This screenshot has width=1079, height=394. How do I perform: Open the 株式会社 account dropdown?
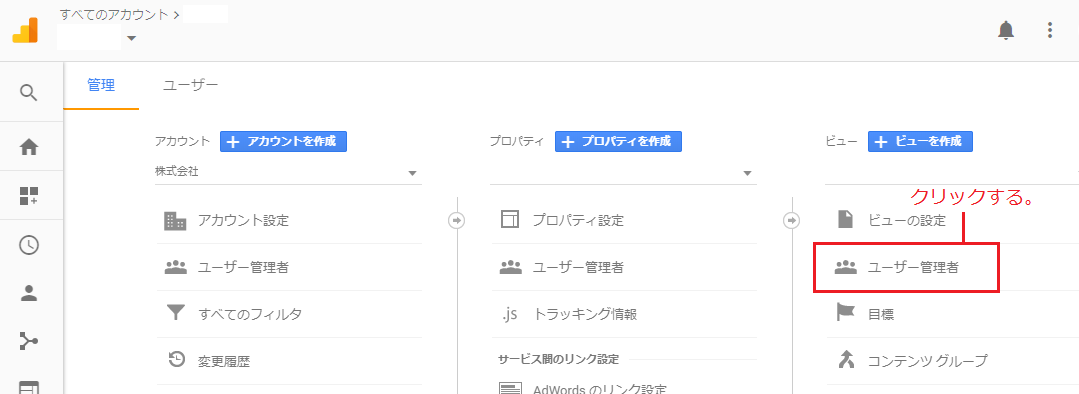[x=288, y=173]
